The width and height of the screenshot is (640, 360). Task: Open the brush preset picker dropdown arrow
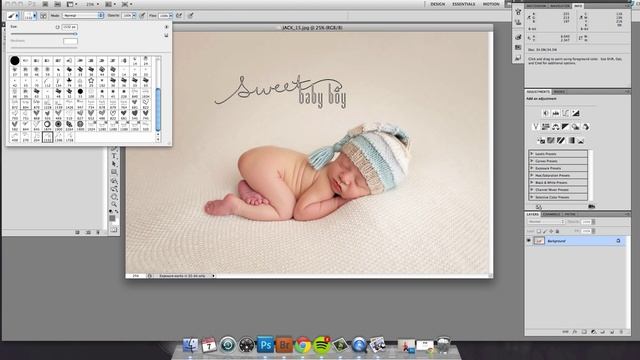34,16
